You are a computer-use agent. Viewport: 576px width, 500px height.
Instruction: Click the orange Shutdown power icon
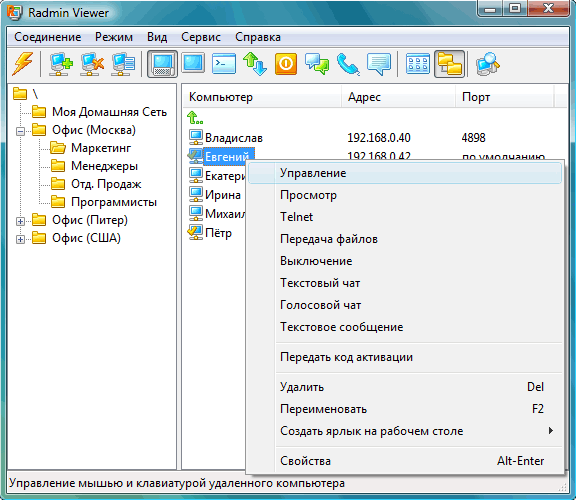[286, 64]
